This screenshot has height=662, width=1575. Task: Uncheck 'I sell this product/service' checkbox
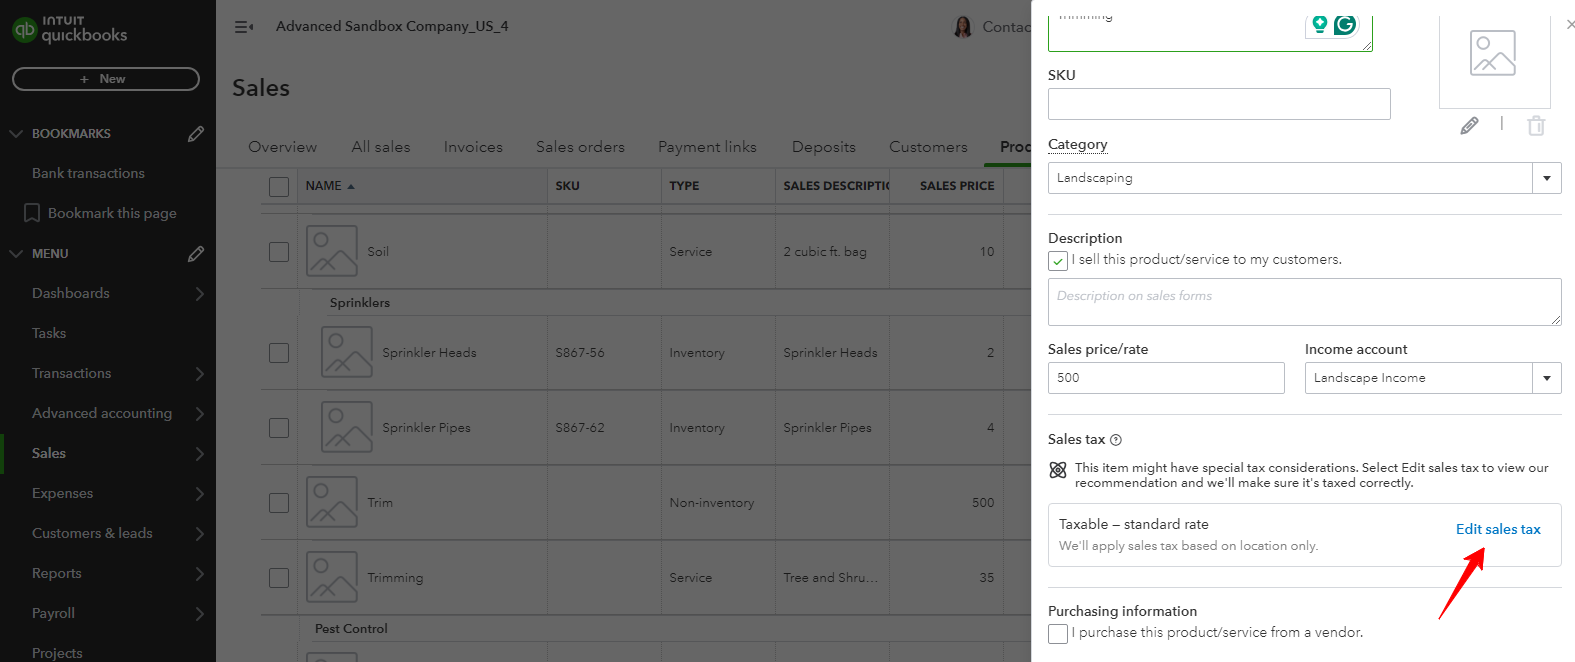click(x=1058, y=261)
